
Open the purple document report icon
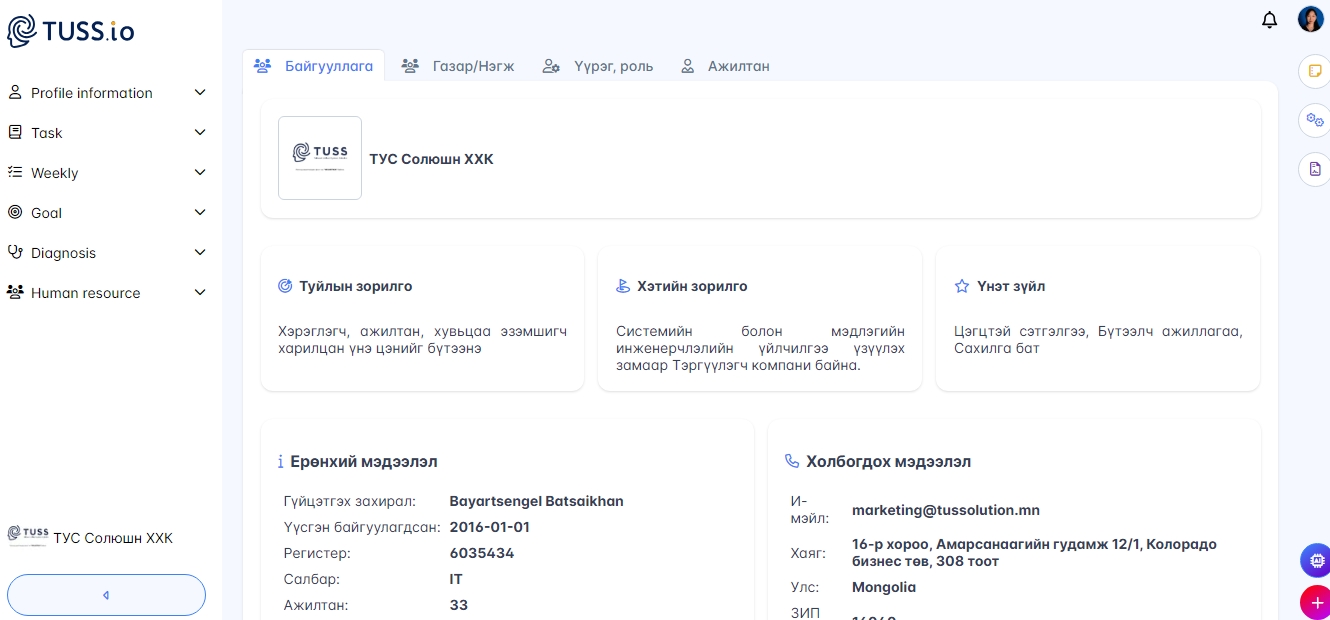[1315, 169]
